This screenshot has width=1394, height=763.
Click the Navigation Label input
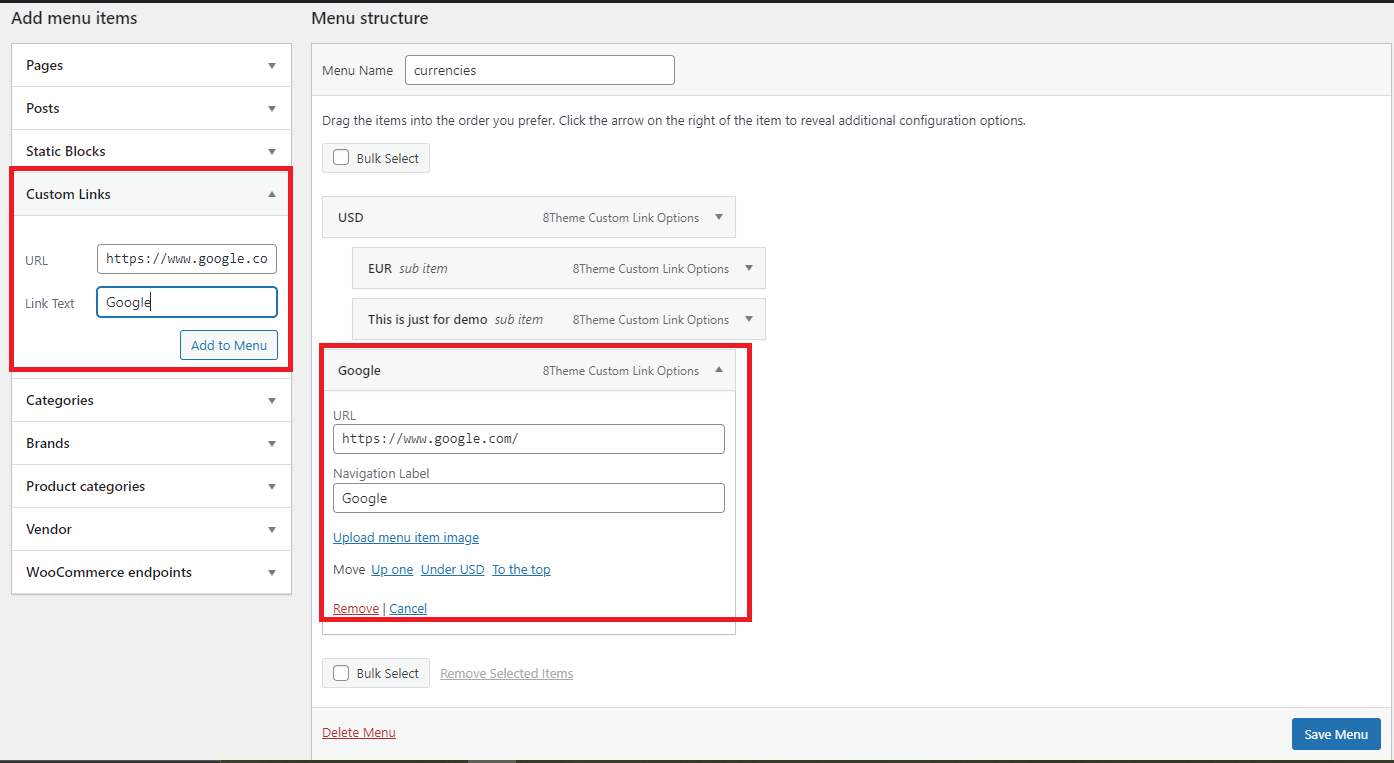tap(528, 498)
